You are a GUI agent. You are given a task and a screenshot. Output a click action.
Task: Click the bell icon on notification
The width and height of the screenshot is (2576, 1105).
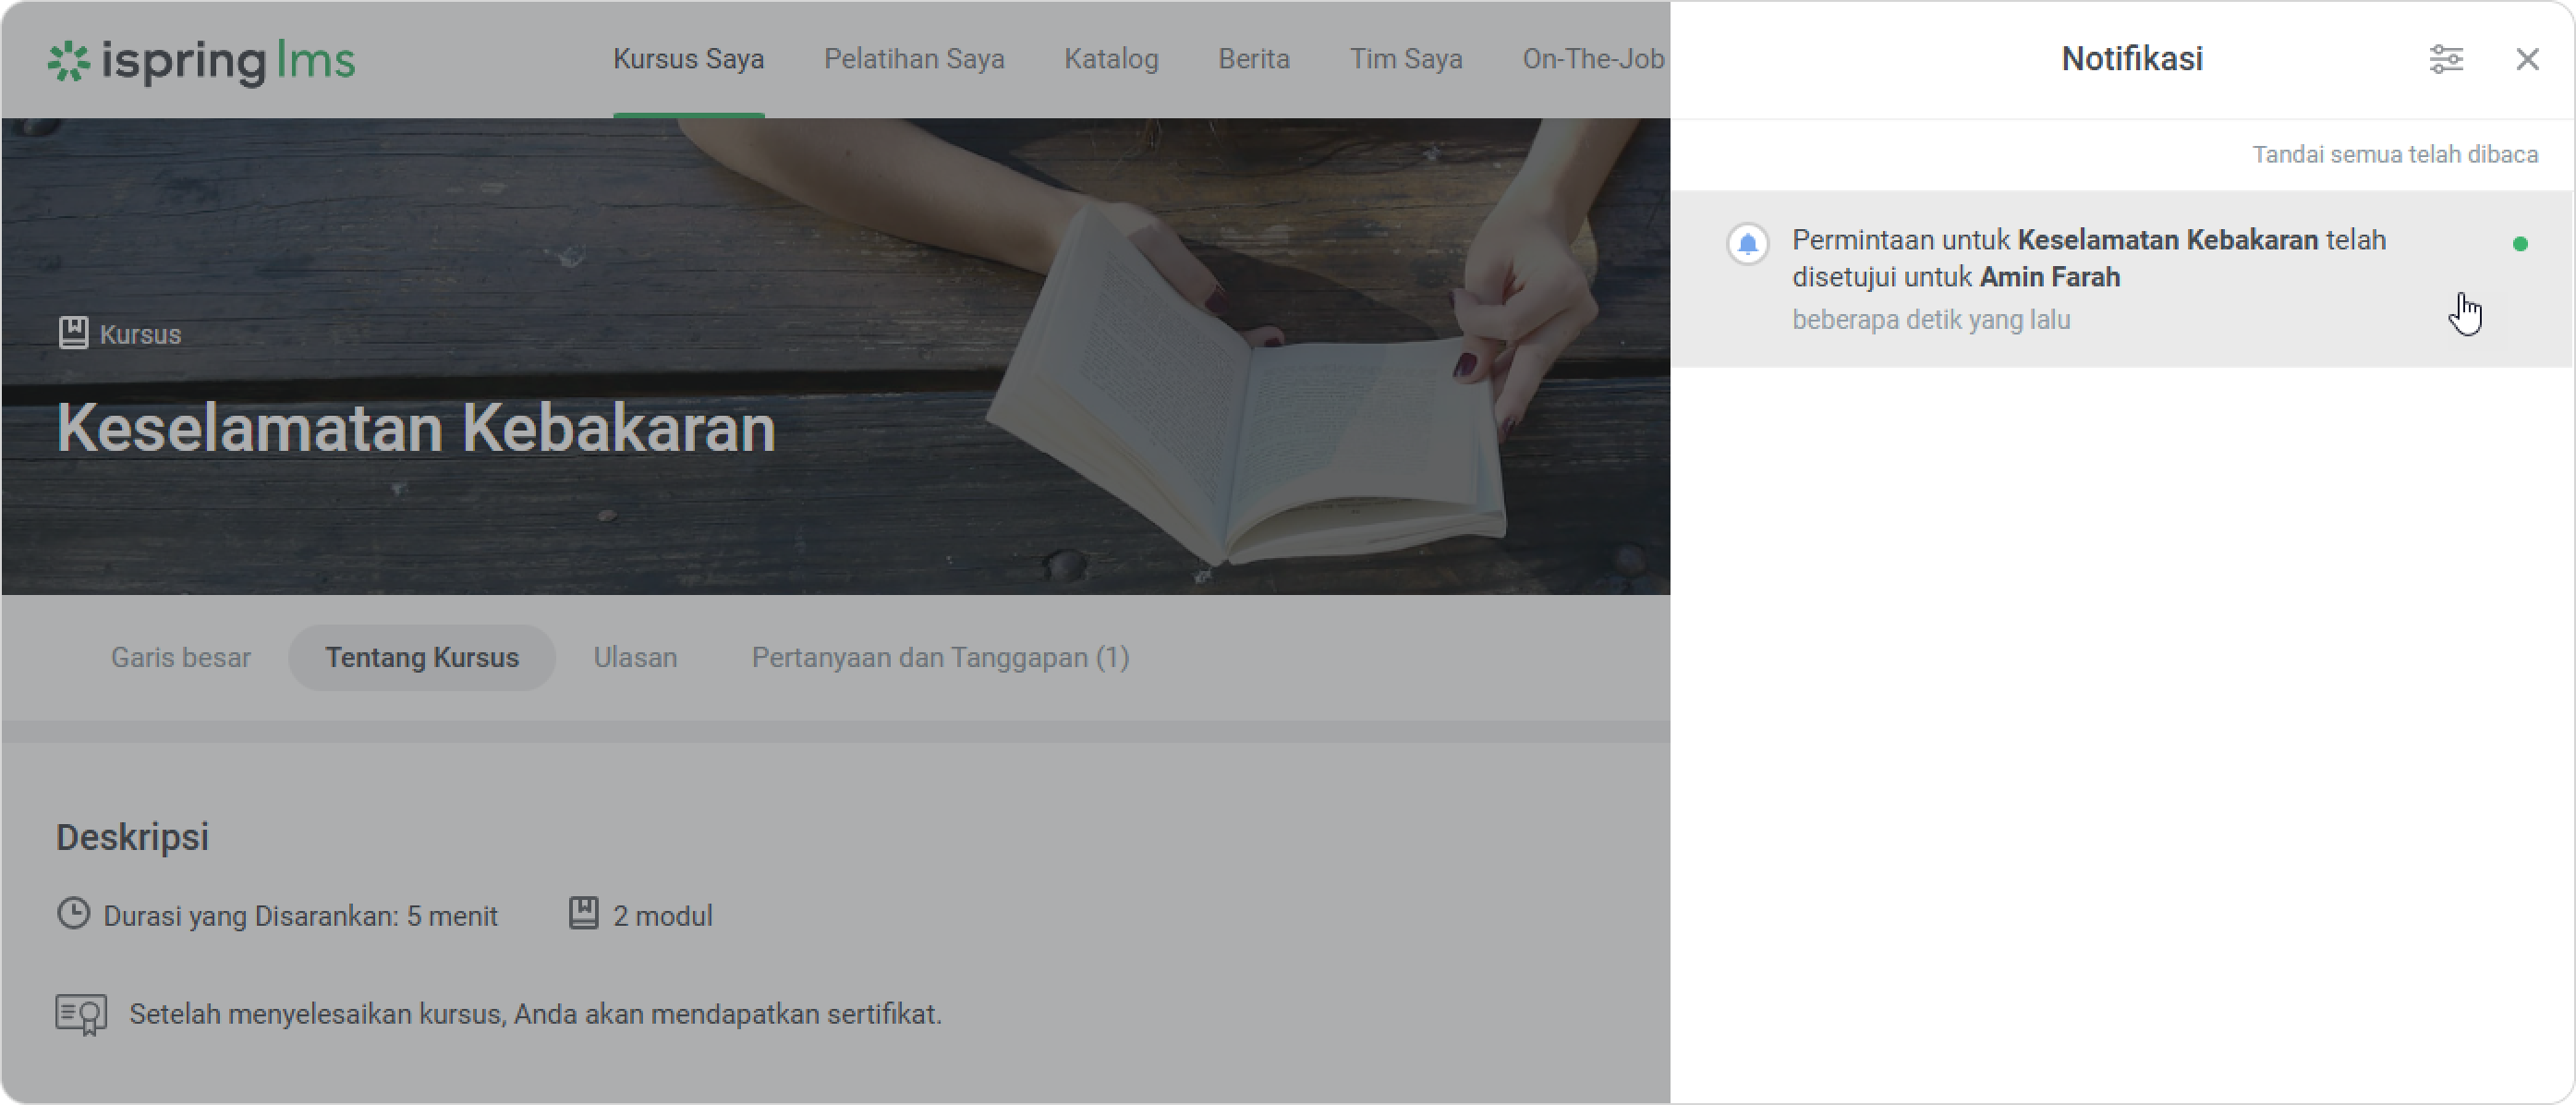click(x=1747, y=244)
